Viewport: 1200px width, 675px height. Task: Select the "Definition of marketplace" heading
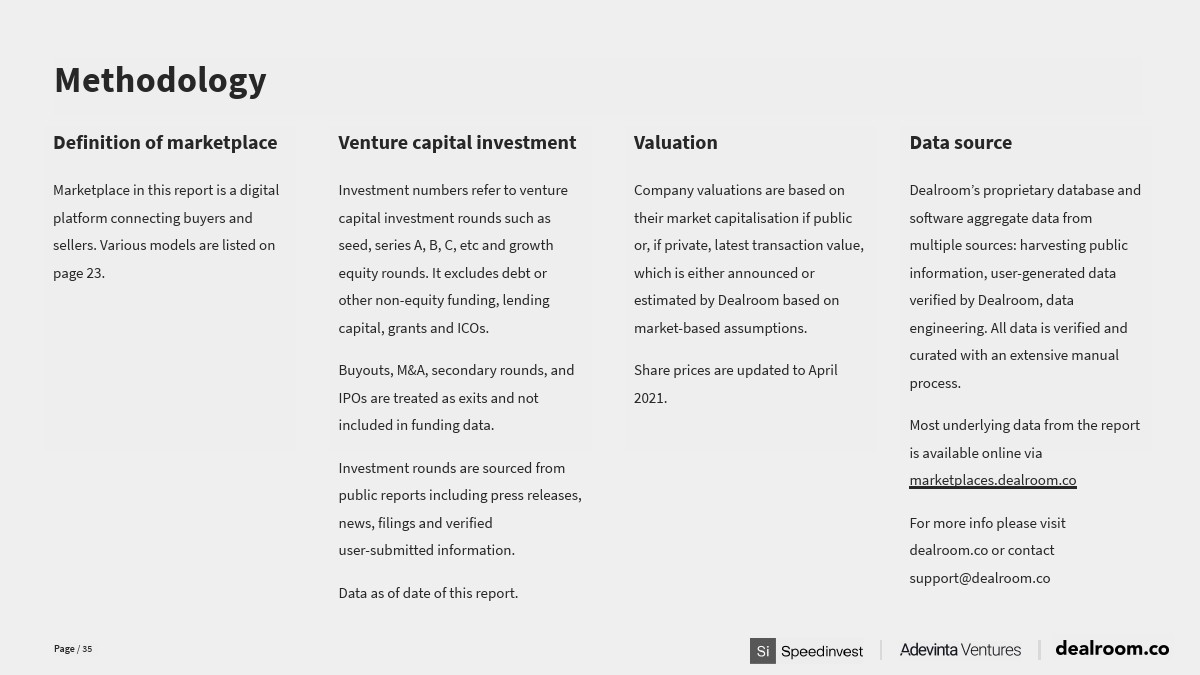[x=165, y=143]
